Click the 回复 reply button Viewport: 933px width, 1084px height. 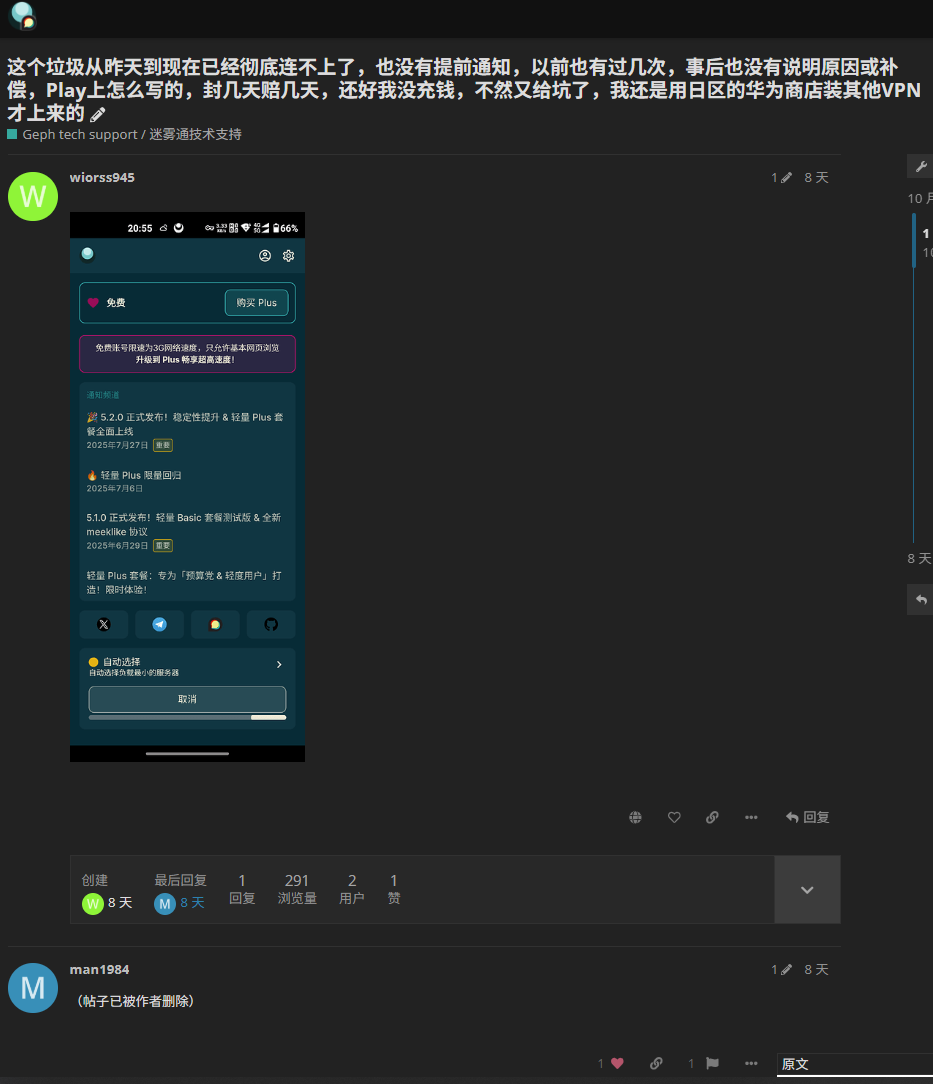pos(808,817)
